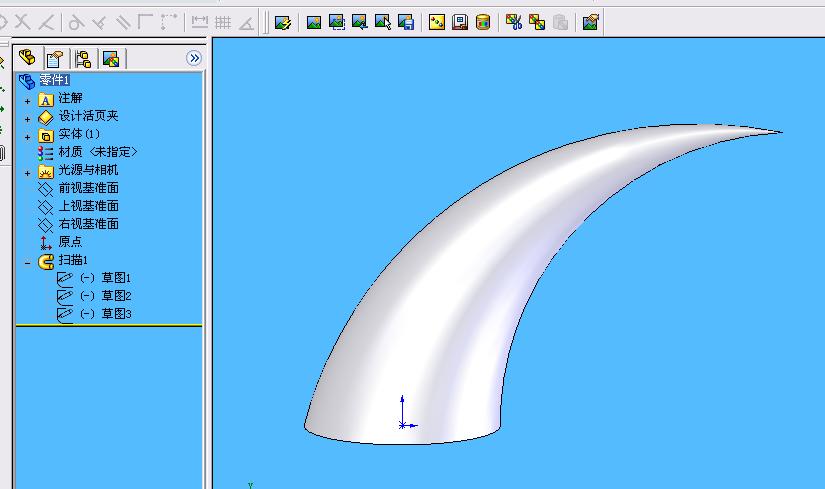825x489 pixels.
Task: Expand the panel with the double-arrow button
Action: click(194, 58)
